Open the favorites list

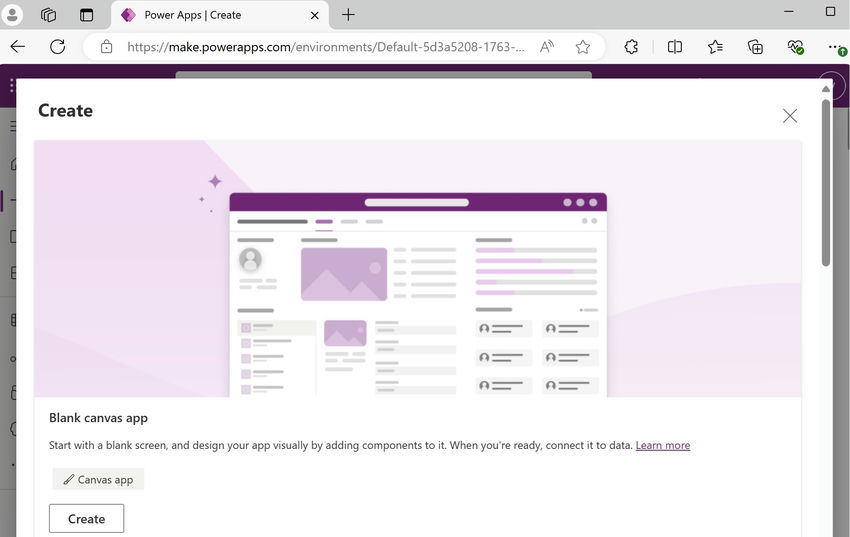(715, 47)
